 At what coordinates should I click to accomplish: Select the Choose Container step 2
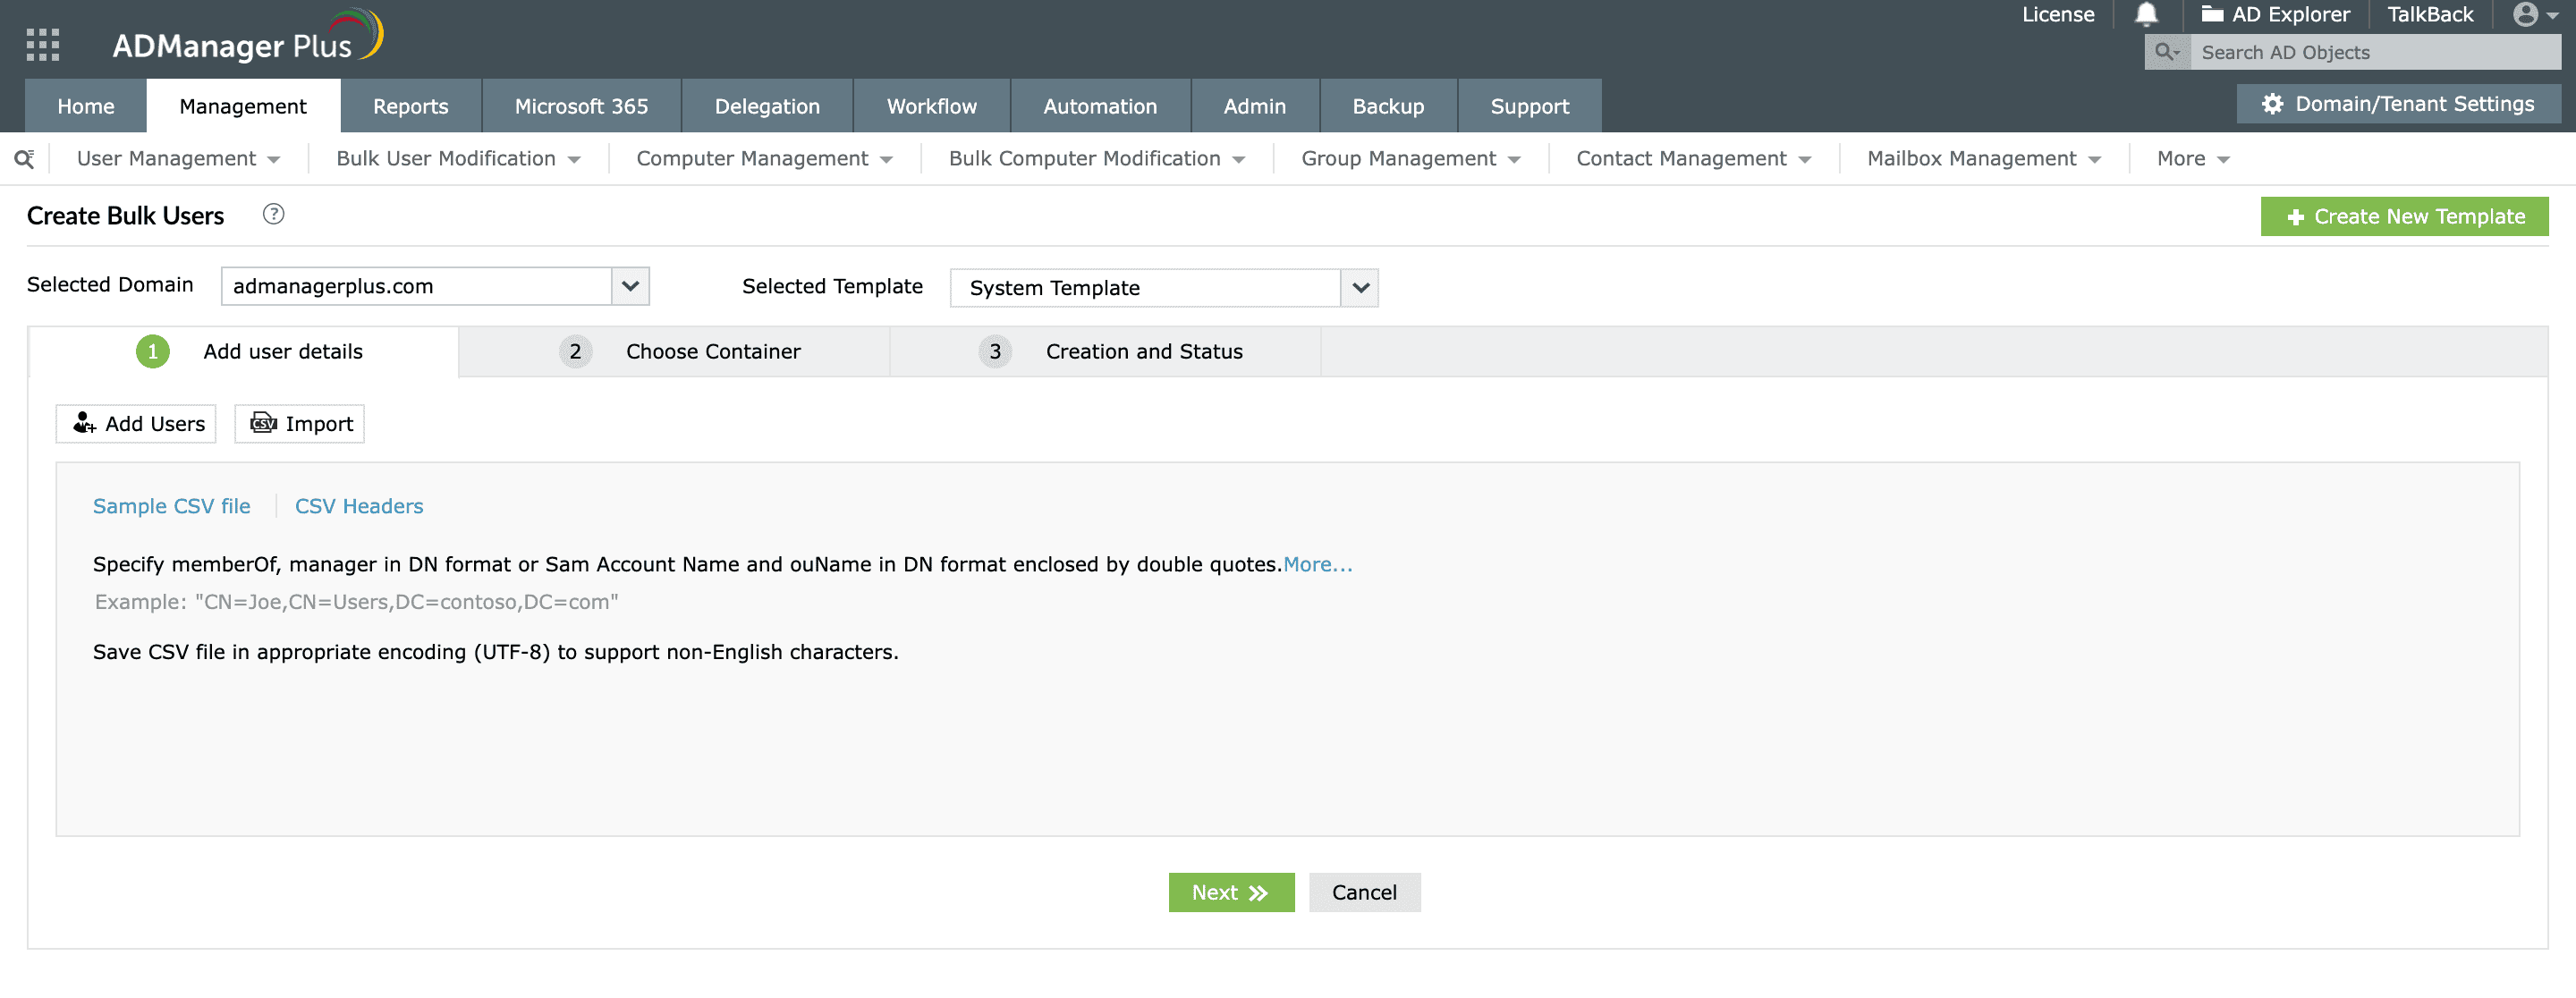tap(711, 350)
